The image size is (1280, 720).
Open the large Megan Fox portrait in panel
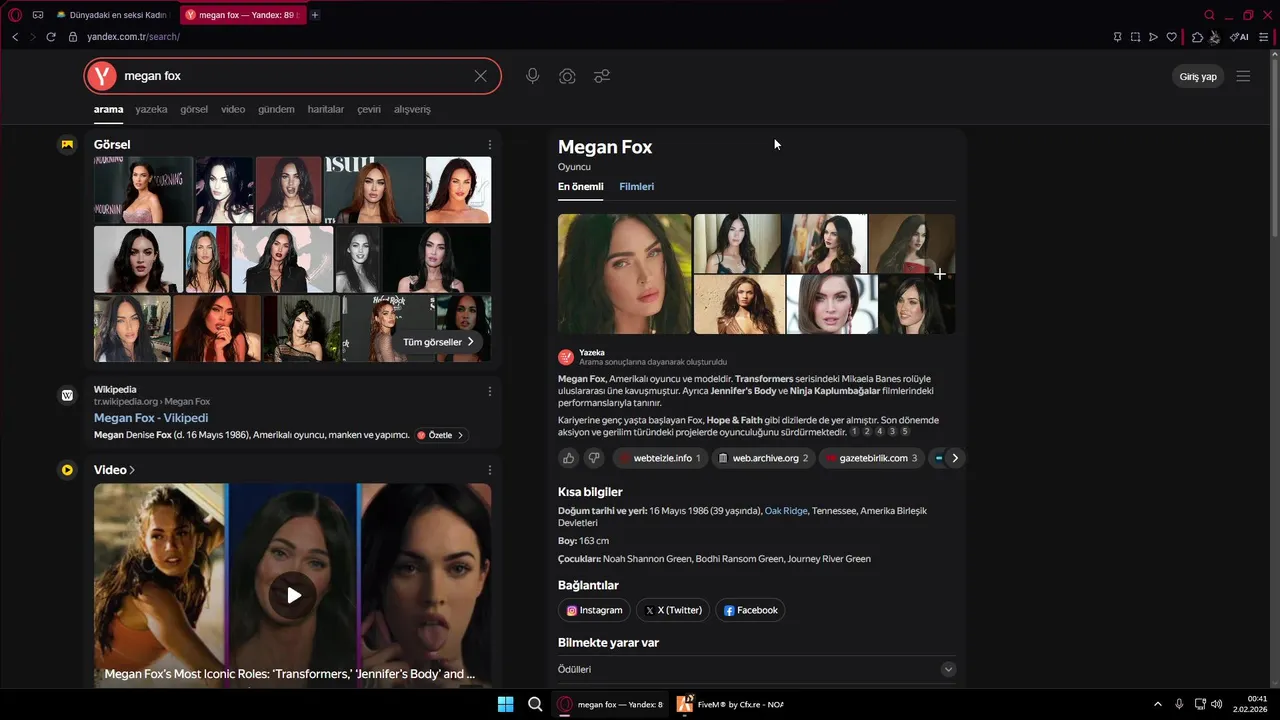625,274
